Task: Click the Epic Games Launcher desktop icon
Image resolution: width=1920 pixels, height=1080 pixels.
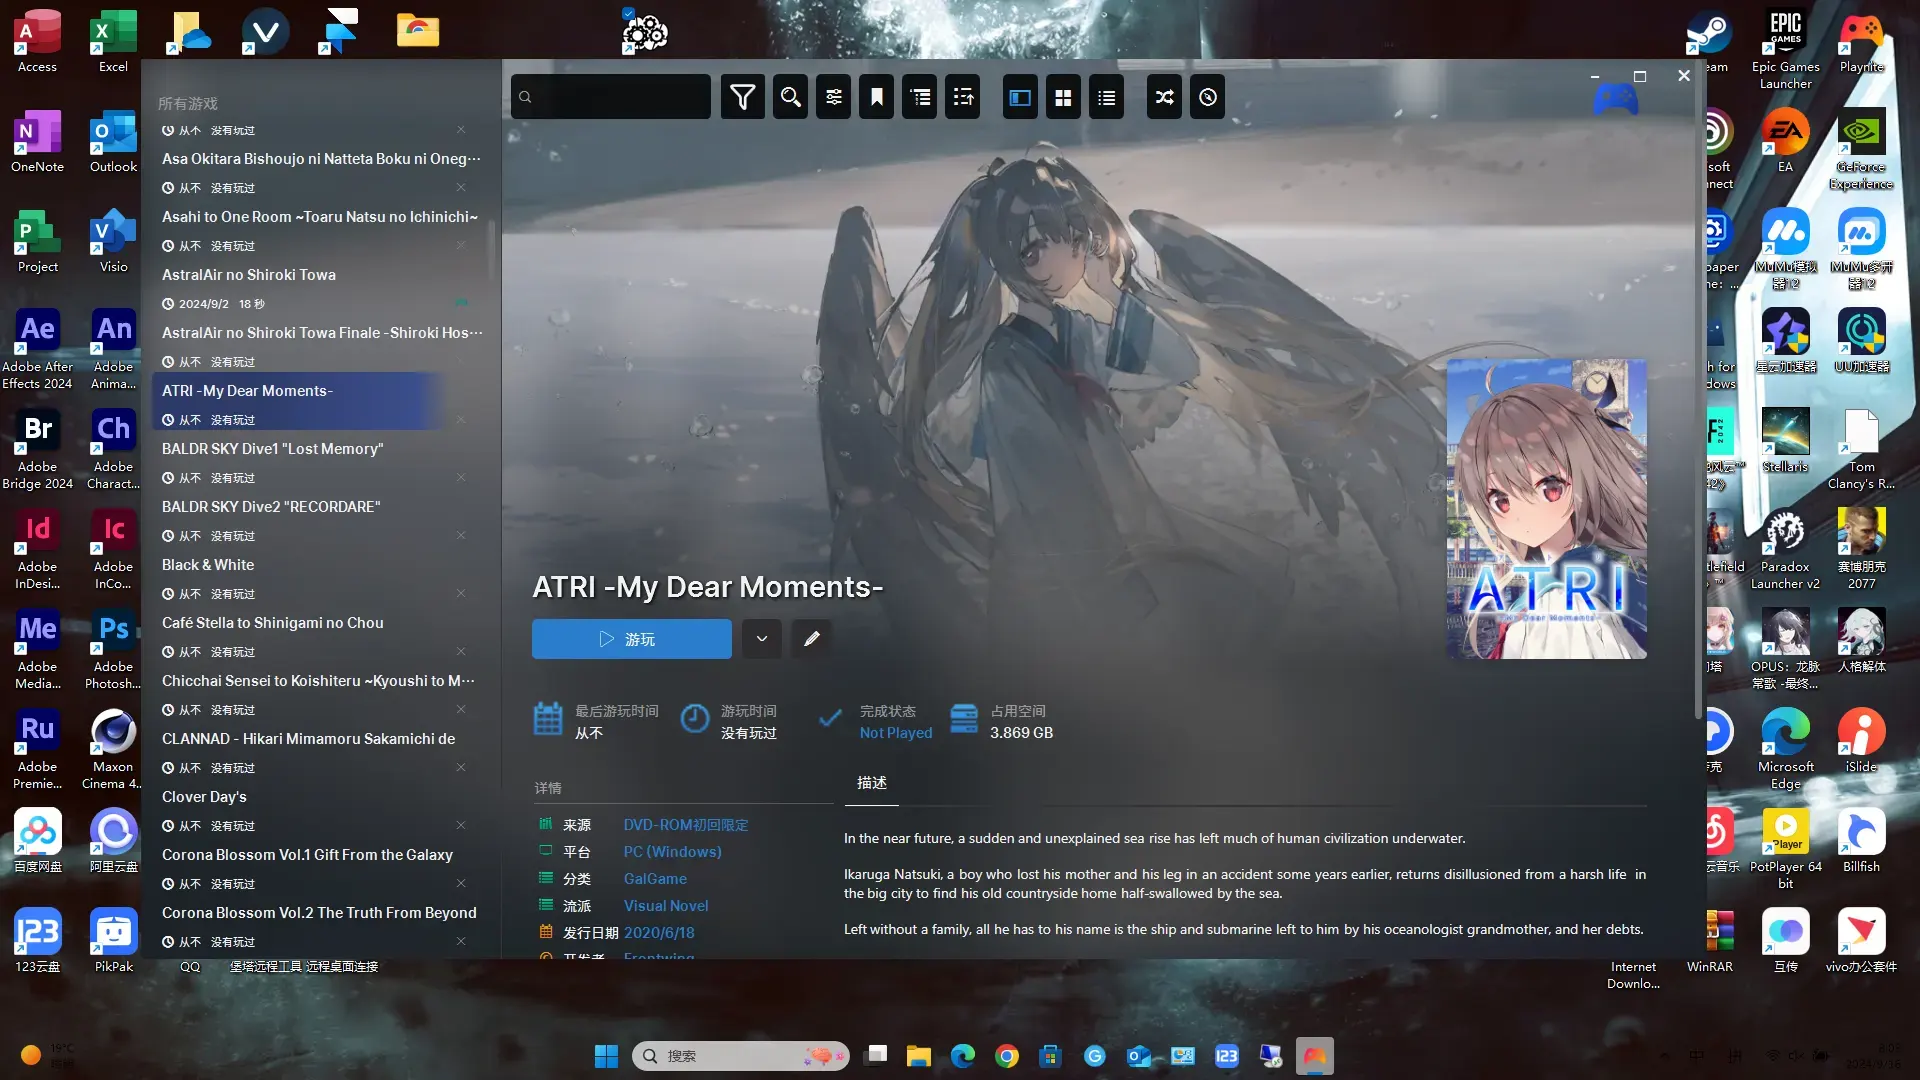Action: (x=1785, y=49)
